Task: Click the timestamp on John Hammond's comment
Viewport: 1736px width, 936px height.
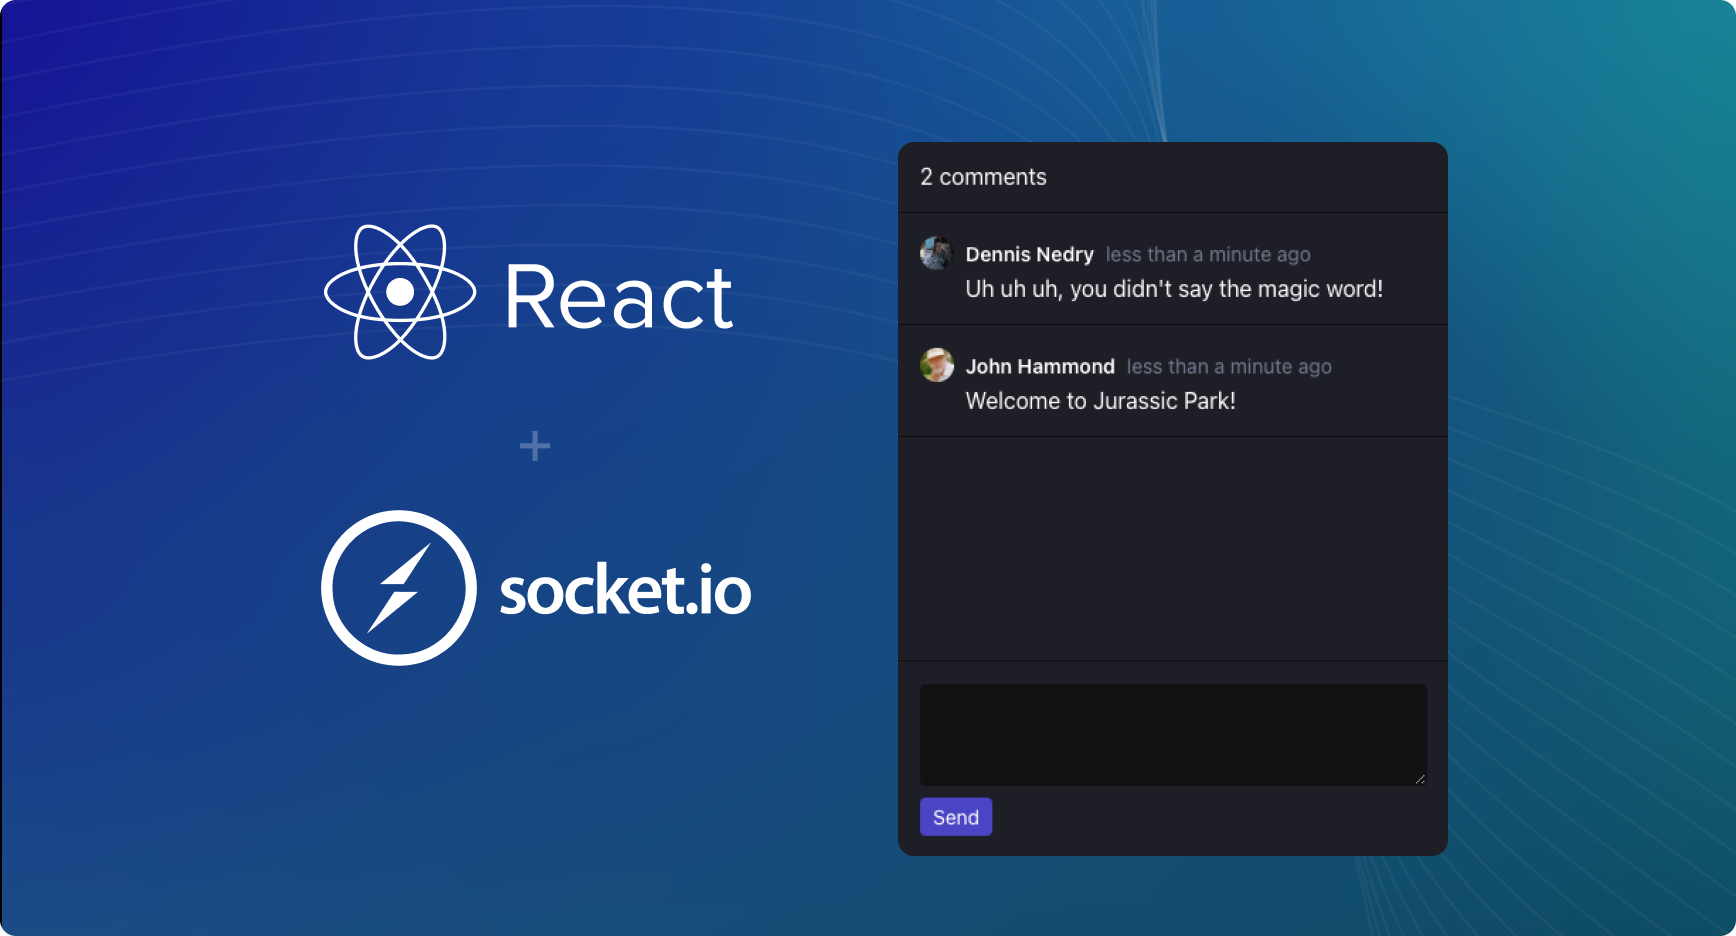Action: pos(1228,367)
